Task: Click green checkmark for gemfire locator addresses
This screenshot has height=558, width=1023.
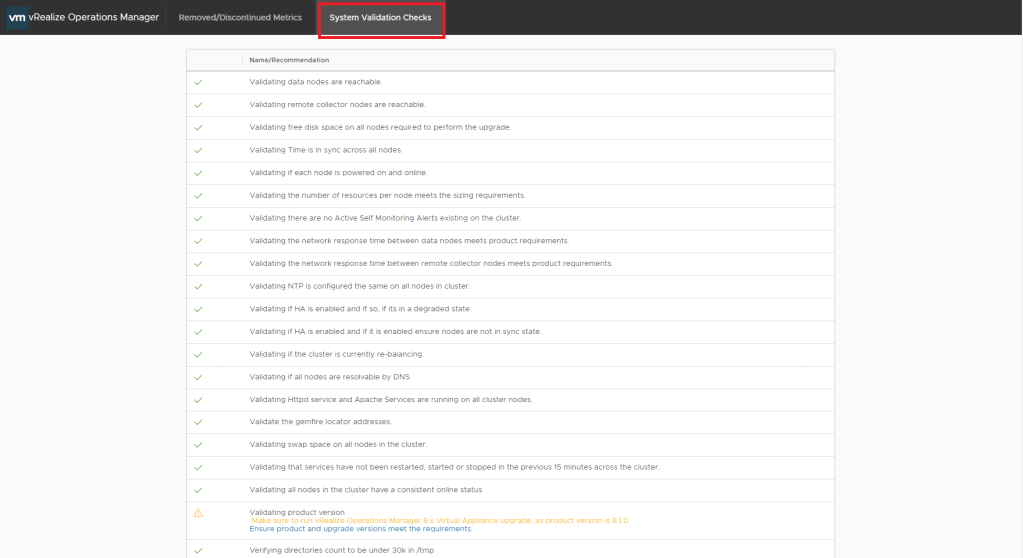Action: (x=198, y=422)
